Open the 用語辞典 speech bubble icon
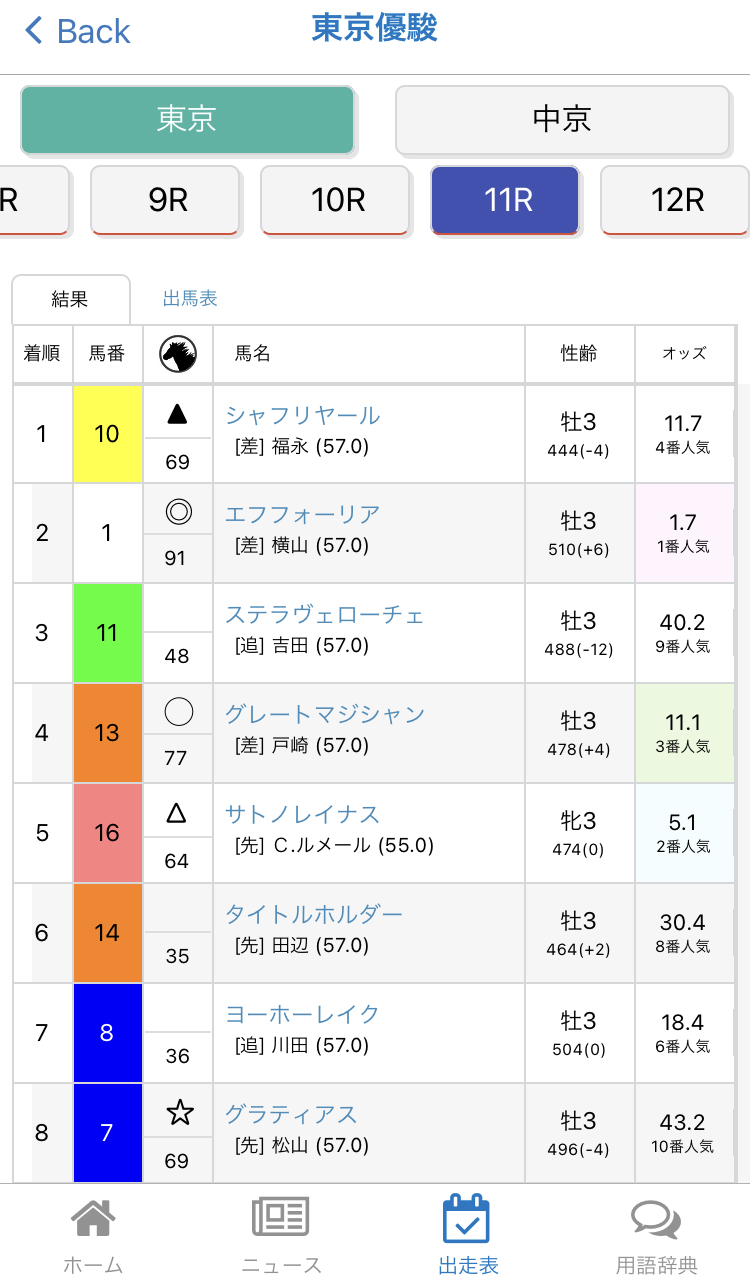The height and width of the screenshot is (1281, 750). pyautogui.click(x=656, y=1219)
